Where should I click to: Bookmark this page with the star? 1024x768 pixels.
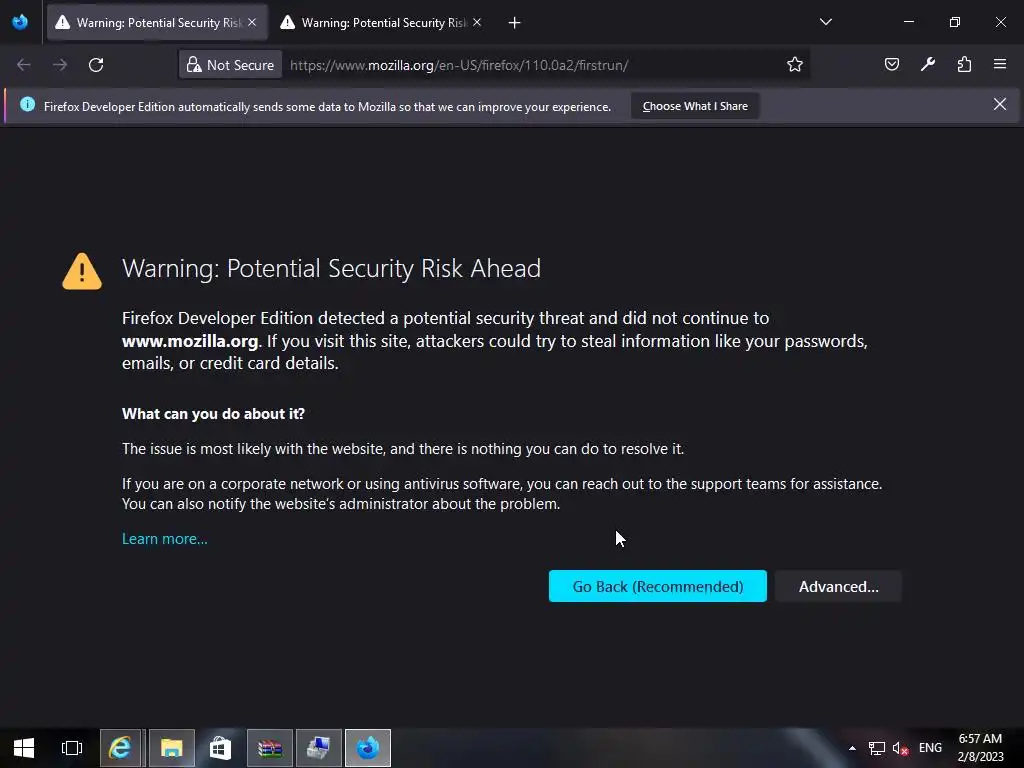(x=794, y=65)
